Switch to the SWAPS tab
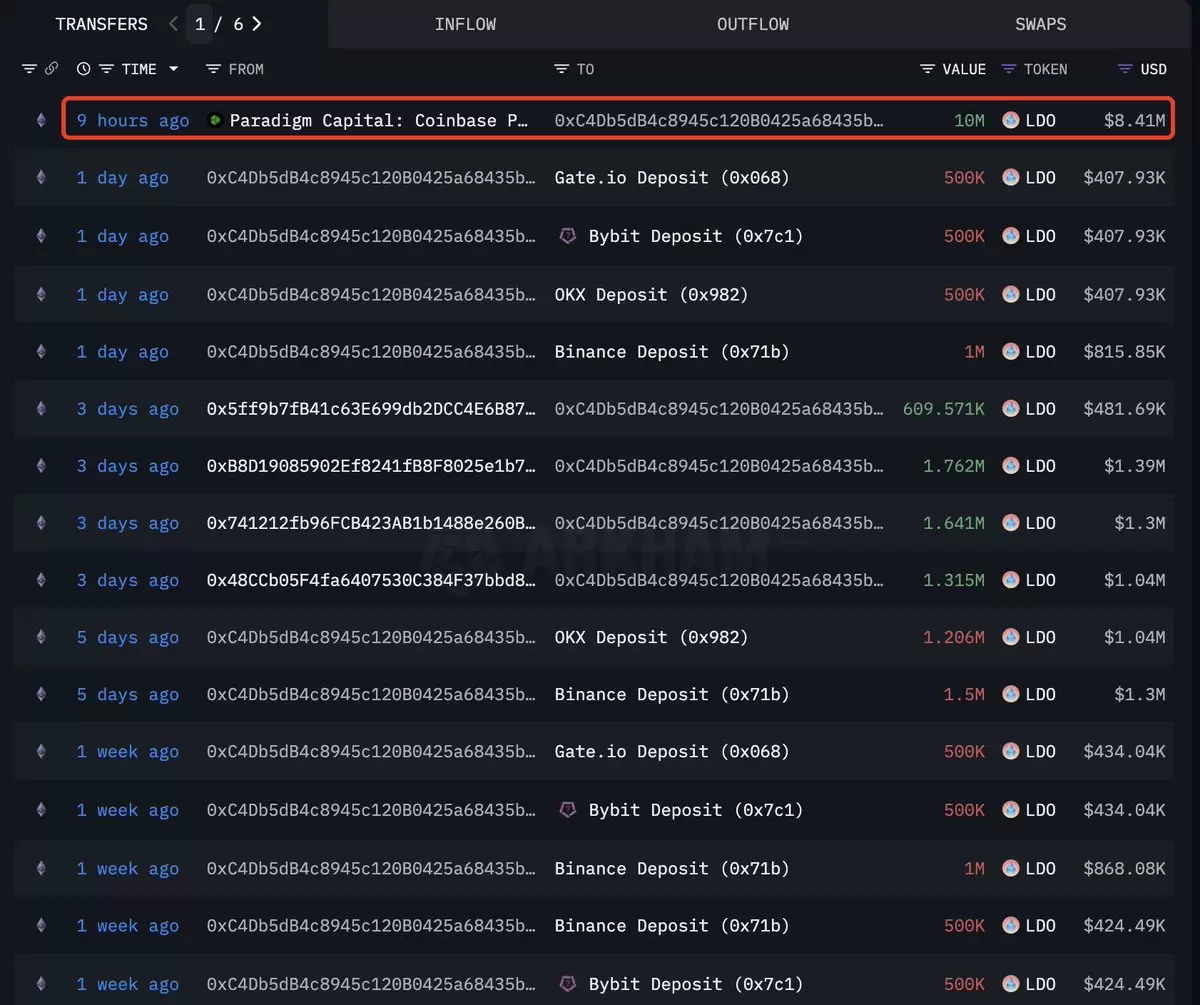The height and width of the screenshot is (1005, 1200). click(1041, 24)
